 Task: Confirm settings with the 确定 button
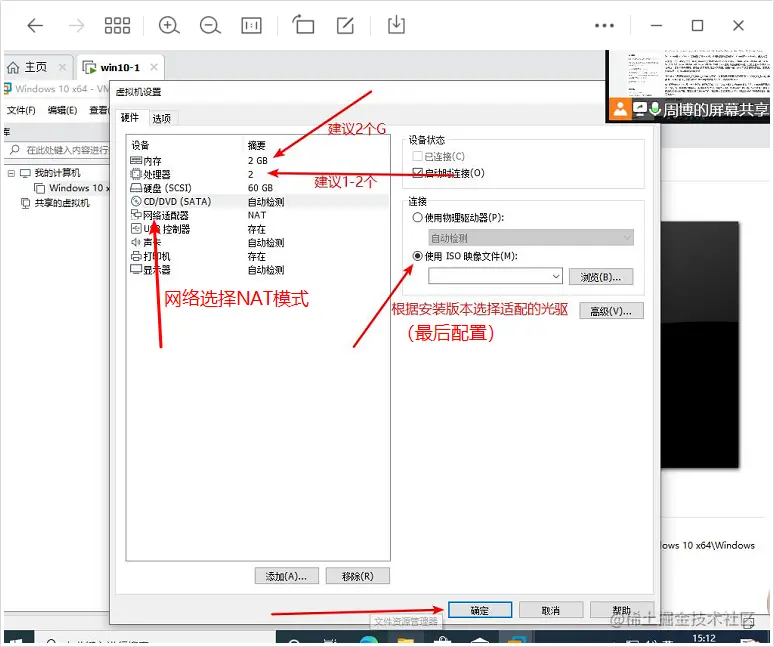pyautogui.click(x=480, y=610)
